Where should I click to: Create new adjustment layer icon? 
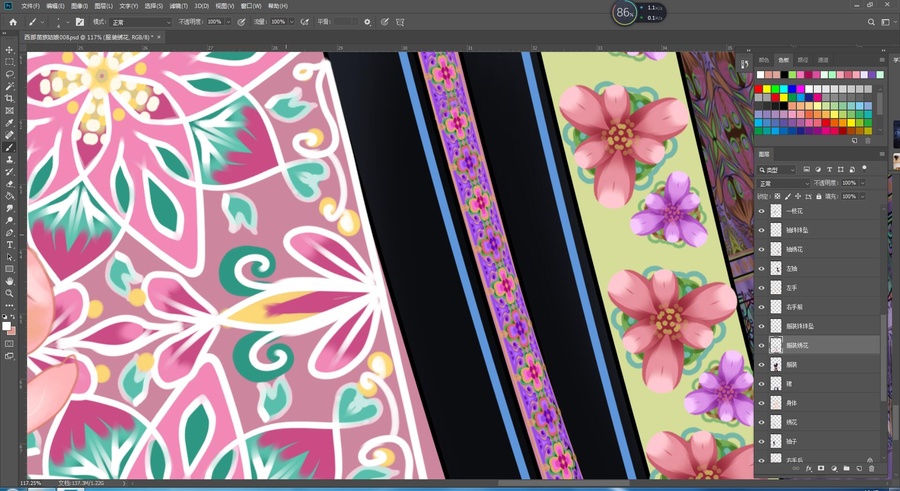(833, 469)
